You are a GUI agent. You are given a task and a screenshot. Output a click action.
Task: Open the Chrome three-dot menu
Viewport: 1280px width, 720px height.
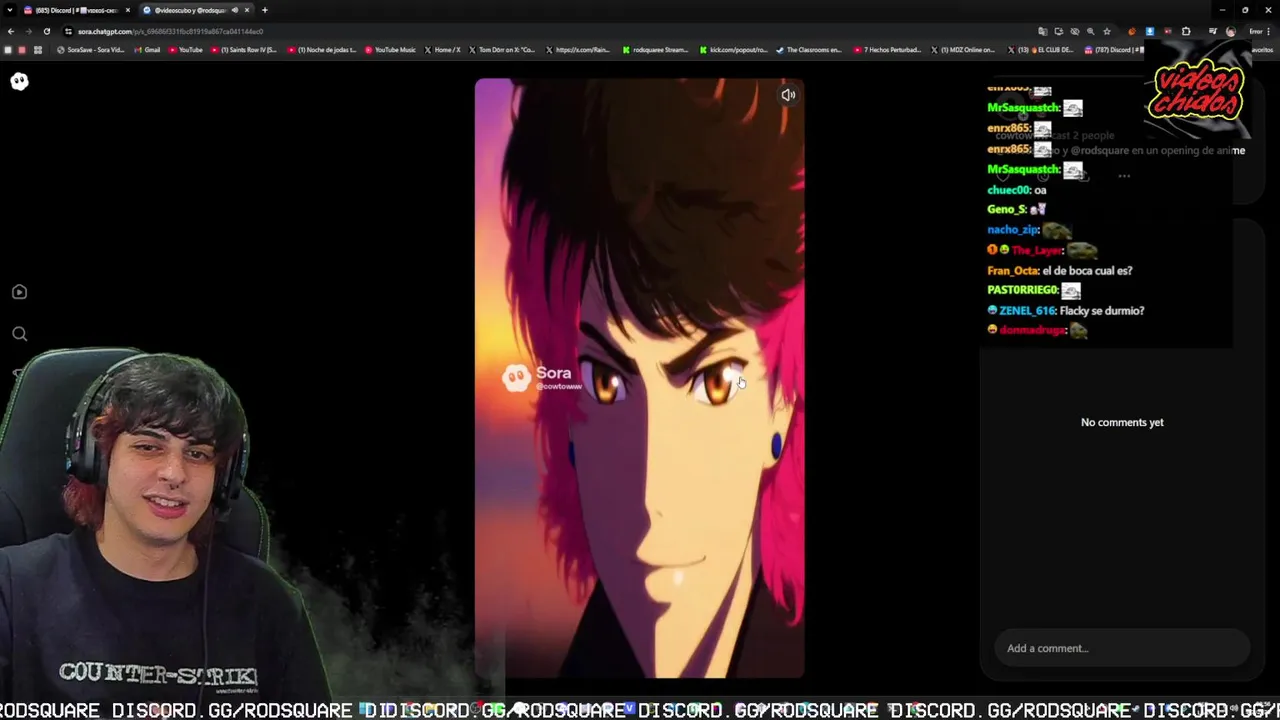pos(1268,31)
